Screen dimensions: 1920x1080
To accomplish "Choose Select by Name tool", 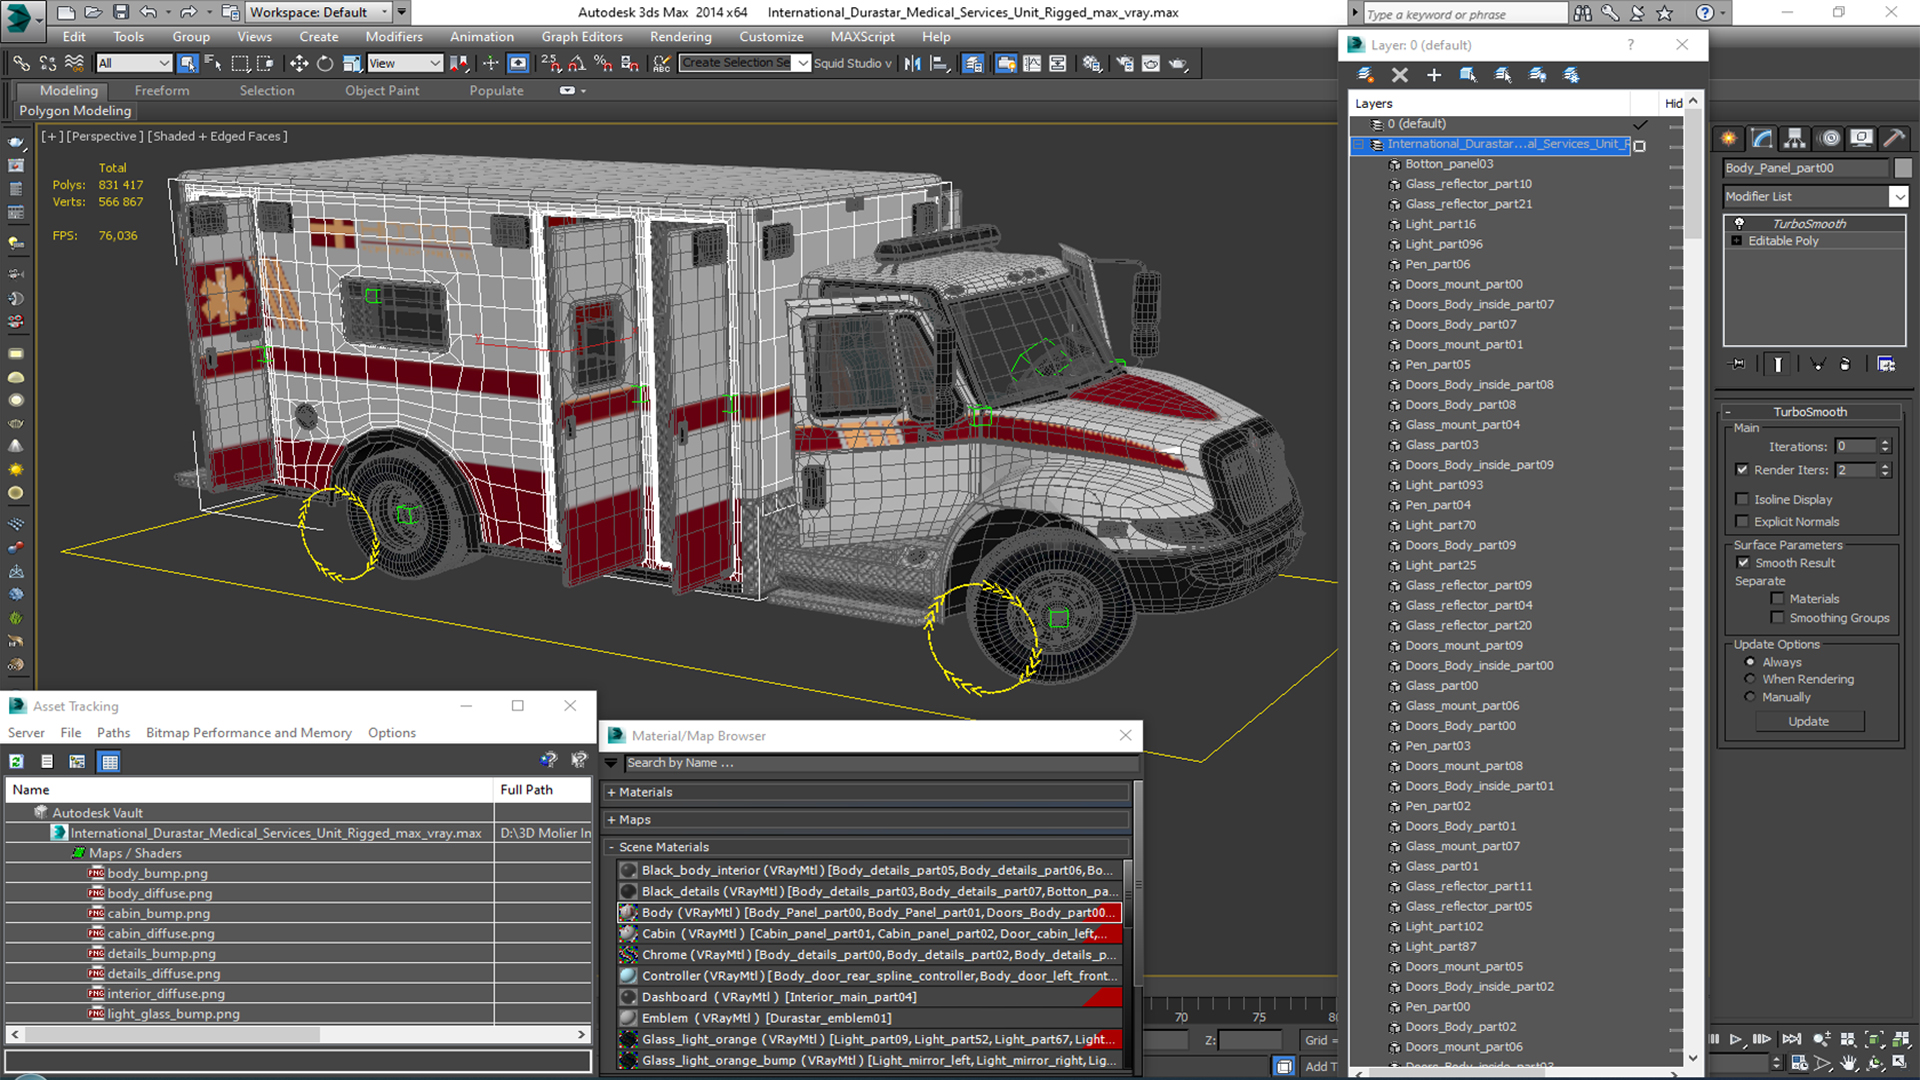I will [213, 63].
